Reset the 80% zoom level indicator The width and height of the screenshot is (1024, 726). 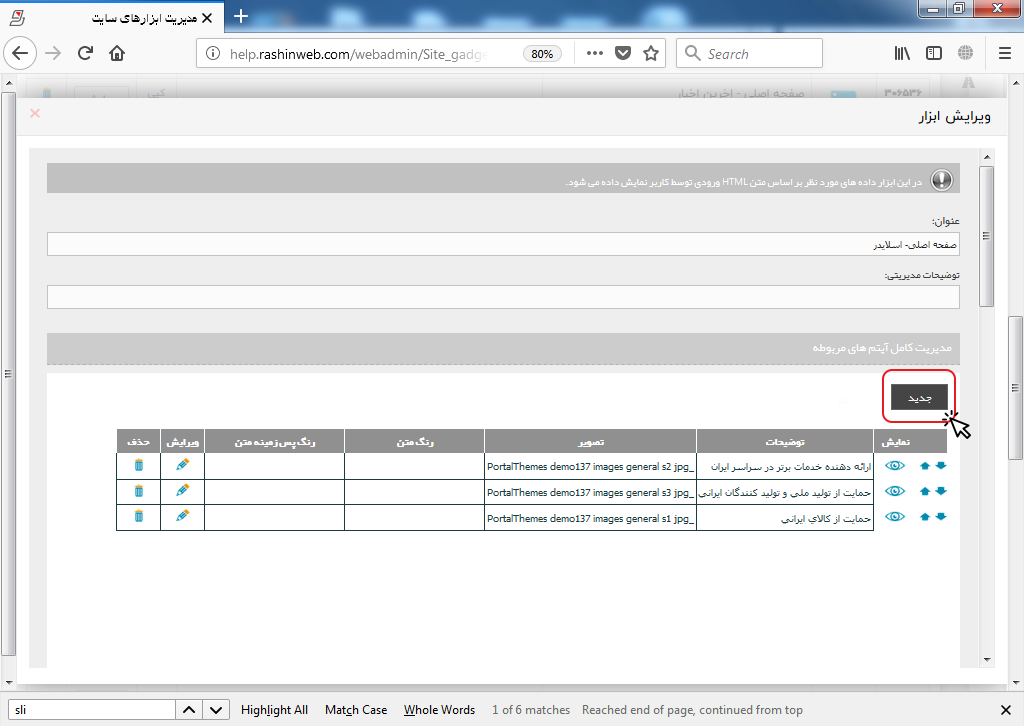coord(542,54)
